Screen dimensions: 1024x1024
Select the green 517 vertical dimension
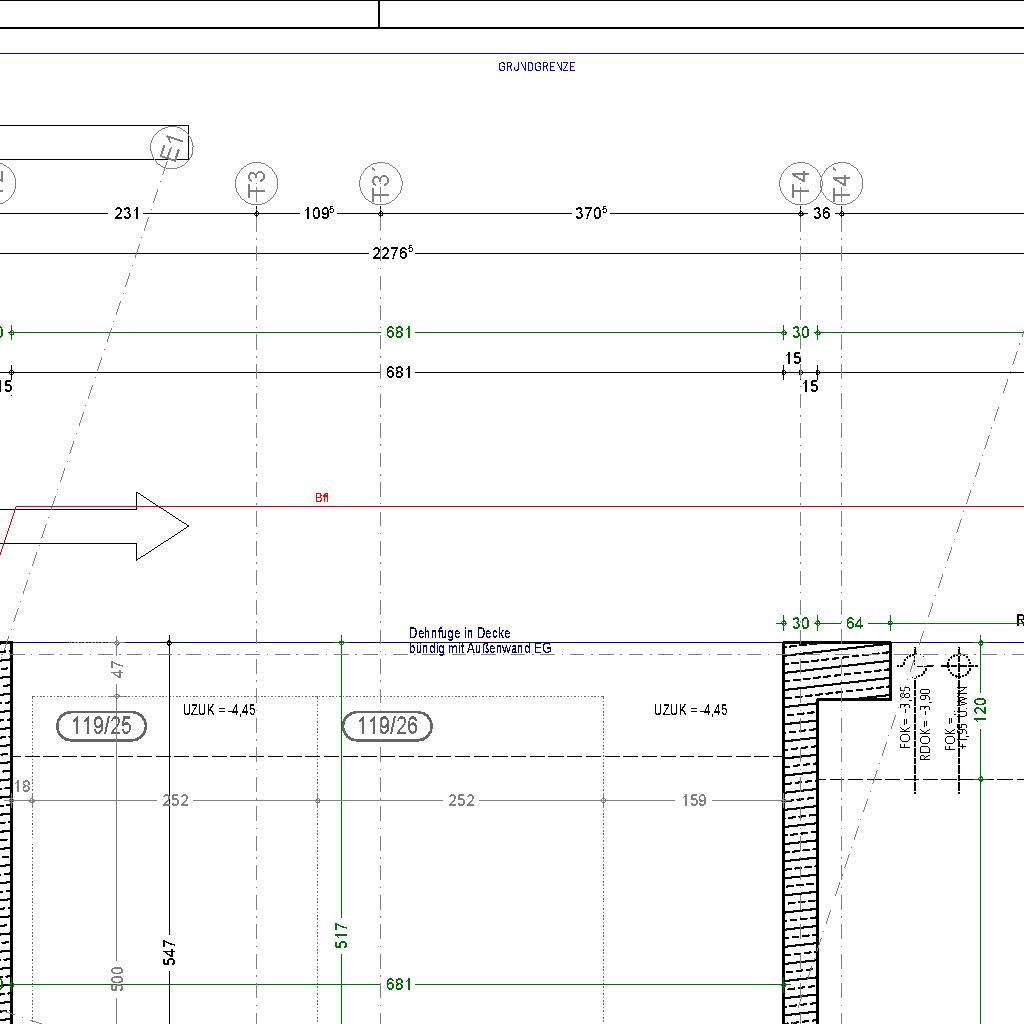coord(341,936)
